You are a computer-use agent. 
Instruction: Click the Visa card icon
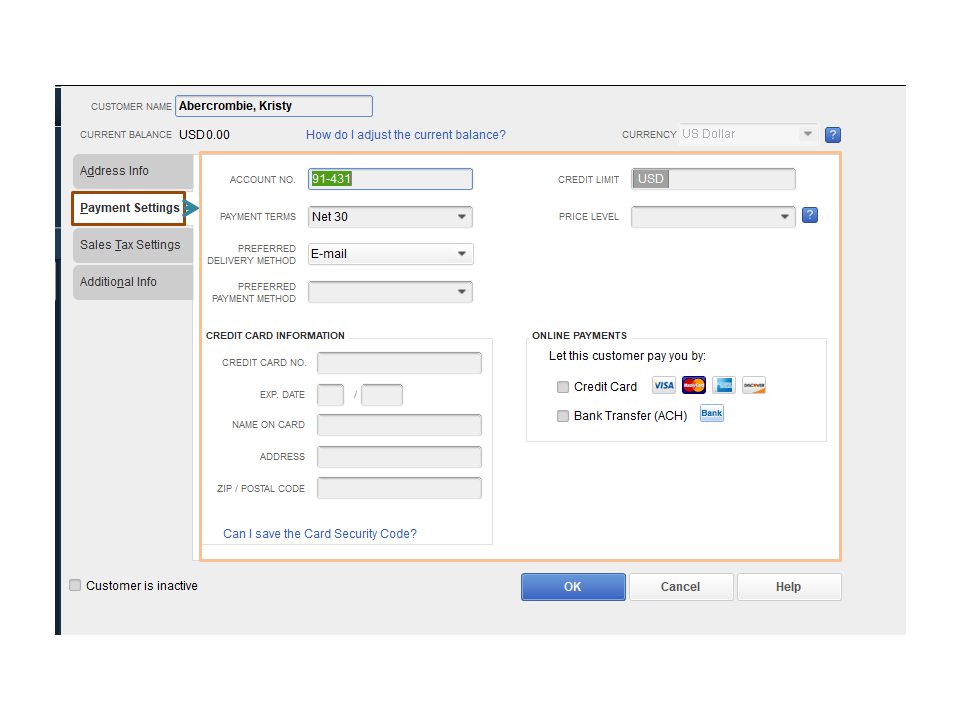663,385
